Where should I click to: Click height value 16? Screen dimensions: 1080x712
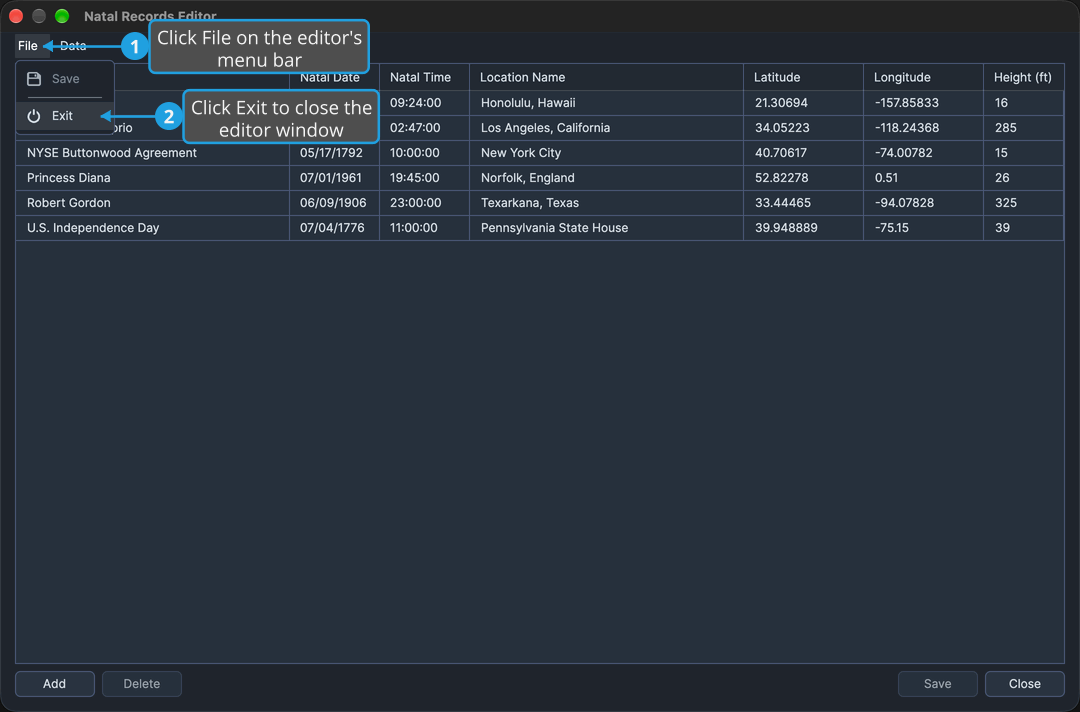click(x=1024, y=103)
